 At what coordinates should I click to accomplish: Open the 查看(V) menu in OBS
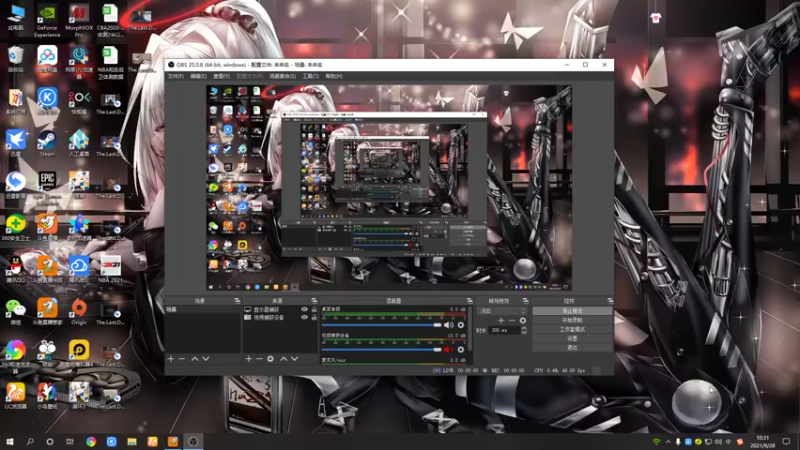pyautogui.click(x=221, y=76)
